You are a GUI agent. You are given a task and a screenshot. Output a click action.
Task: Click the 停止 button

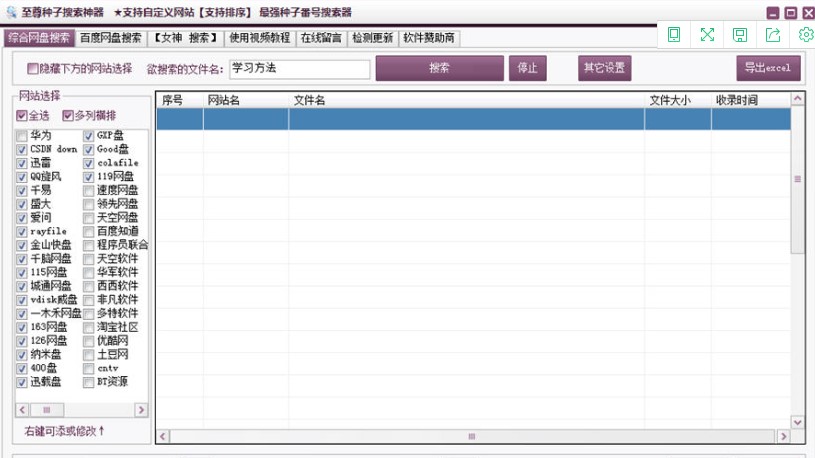(x=528, y=68)
